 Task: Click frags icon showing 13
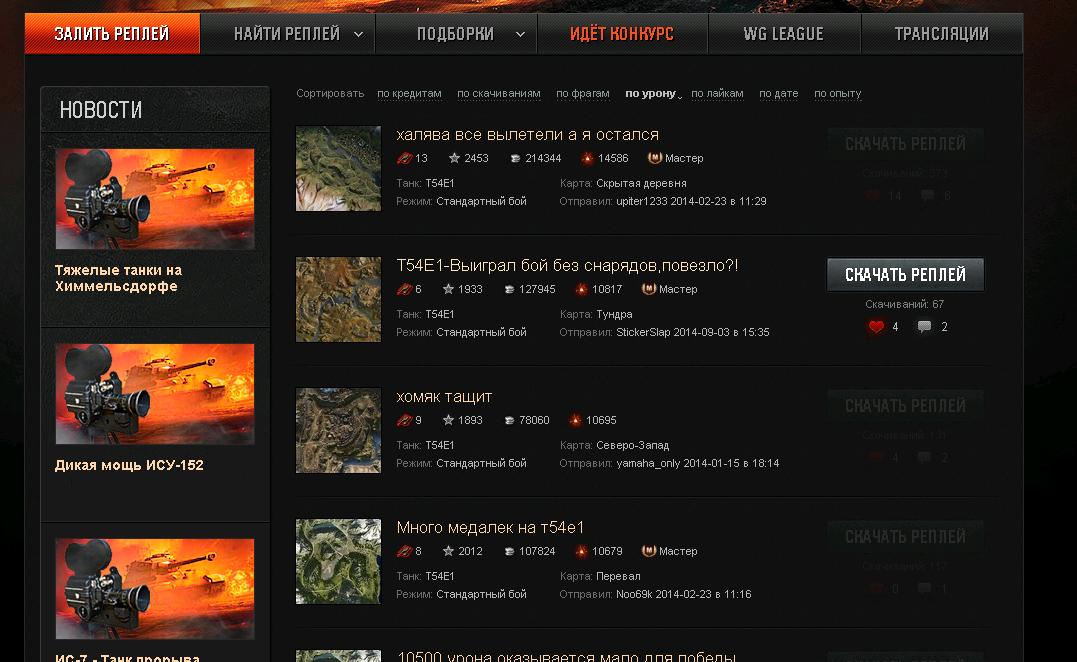pyautogui.click(x=405, y=158)
